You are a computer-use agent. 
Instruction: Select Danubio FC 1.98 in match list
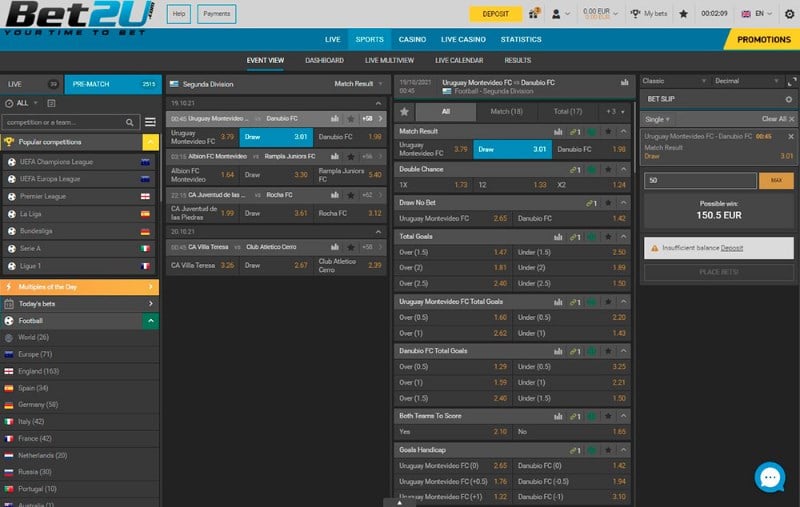(350, 137)
